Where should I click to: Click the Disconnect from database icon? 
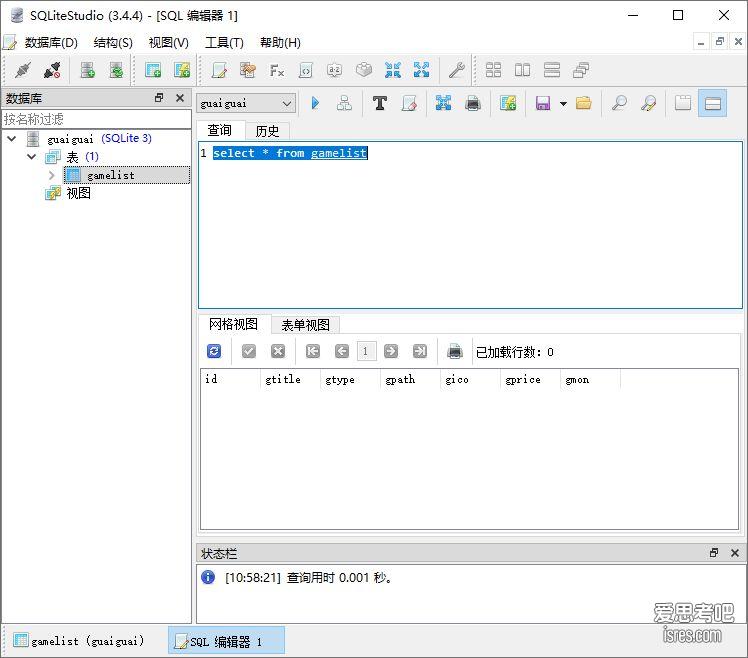click(x=52, y=70)
